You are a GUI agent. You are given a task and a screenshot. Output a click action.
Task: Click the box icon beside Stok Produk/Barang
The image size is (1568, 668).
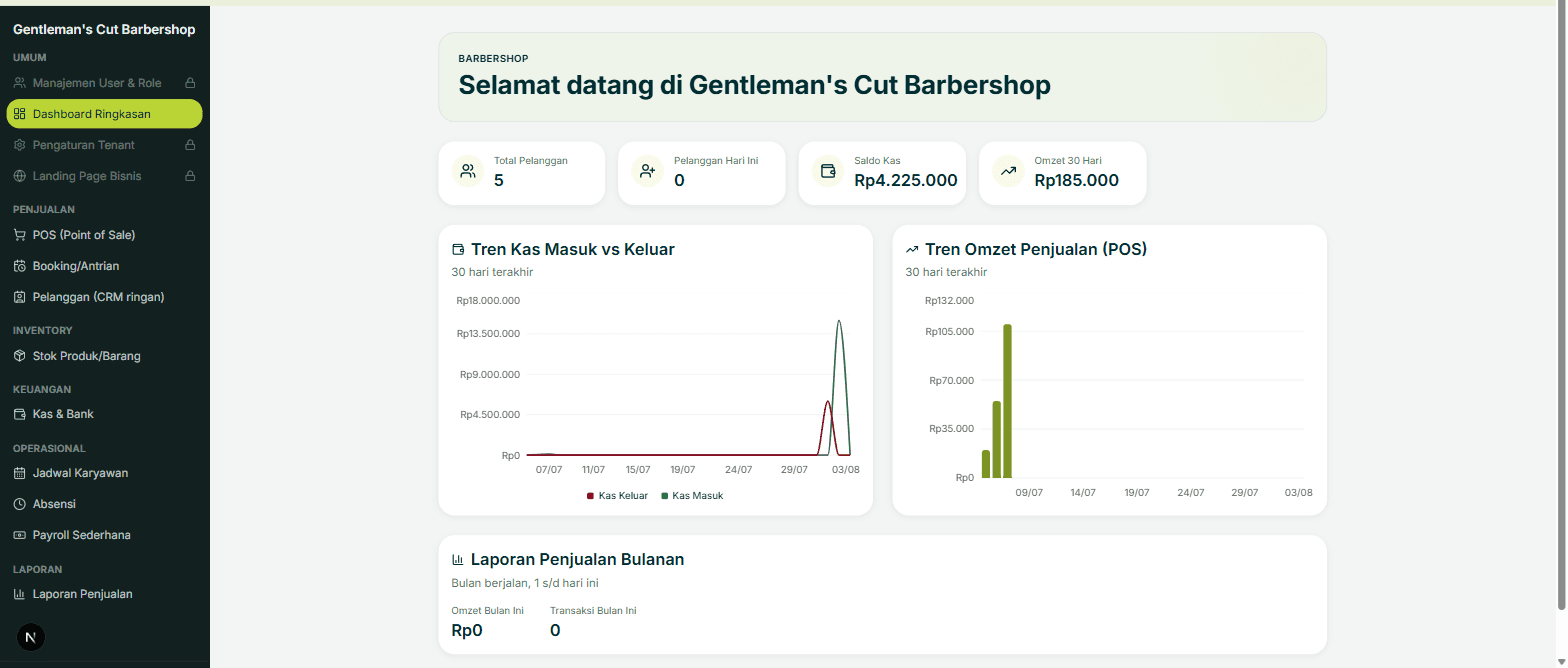point(20,356)
